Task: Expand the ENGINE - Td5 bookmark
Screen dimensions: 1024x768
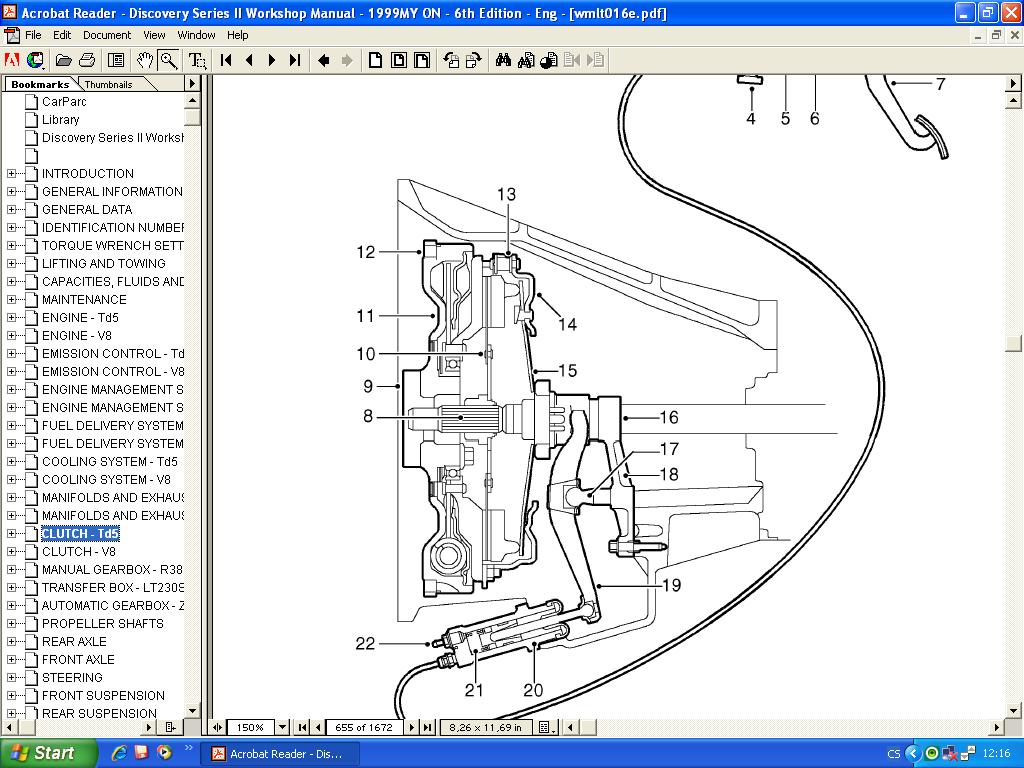Action: click(x=12, y=317)
